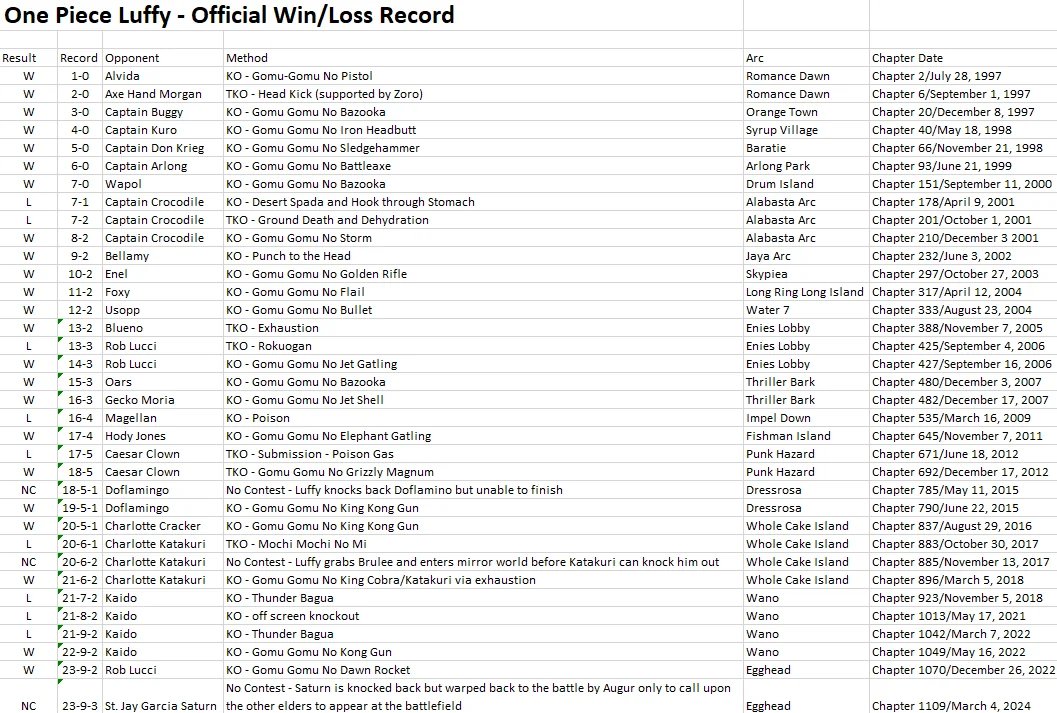The image size is (1057, 713).
Task: Click the 'Record' column header cell
Action: tap(80, 58)
